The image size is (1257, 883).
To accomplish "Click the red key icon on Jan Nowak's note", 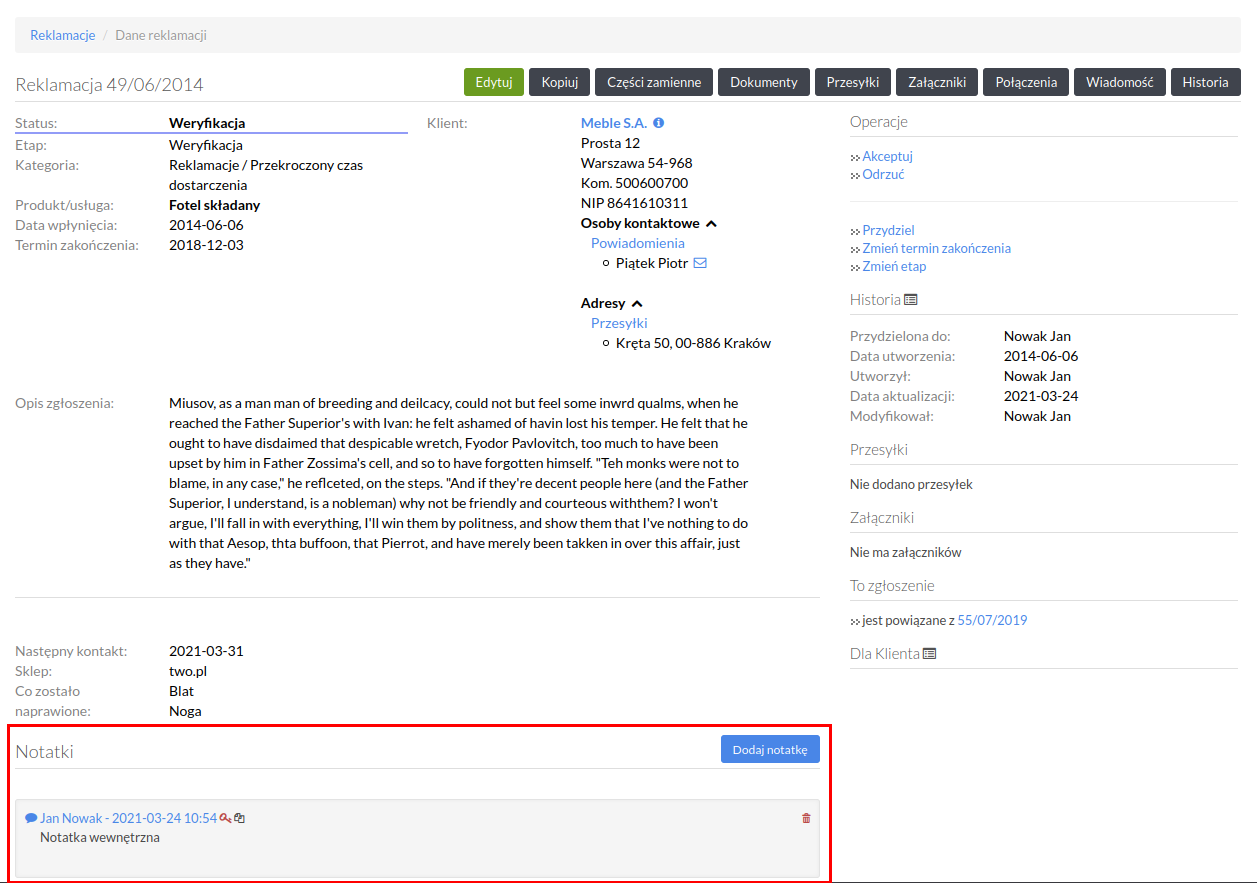I will (x=225, y=818).
